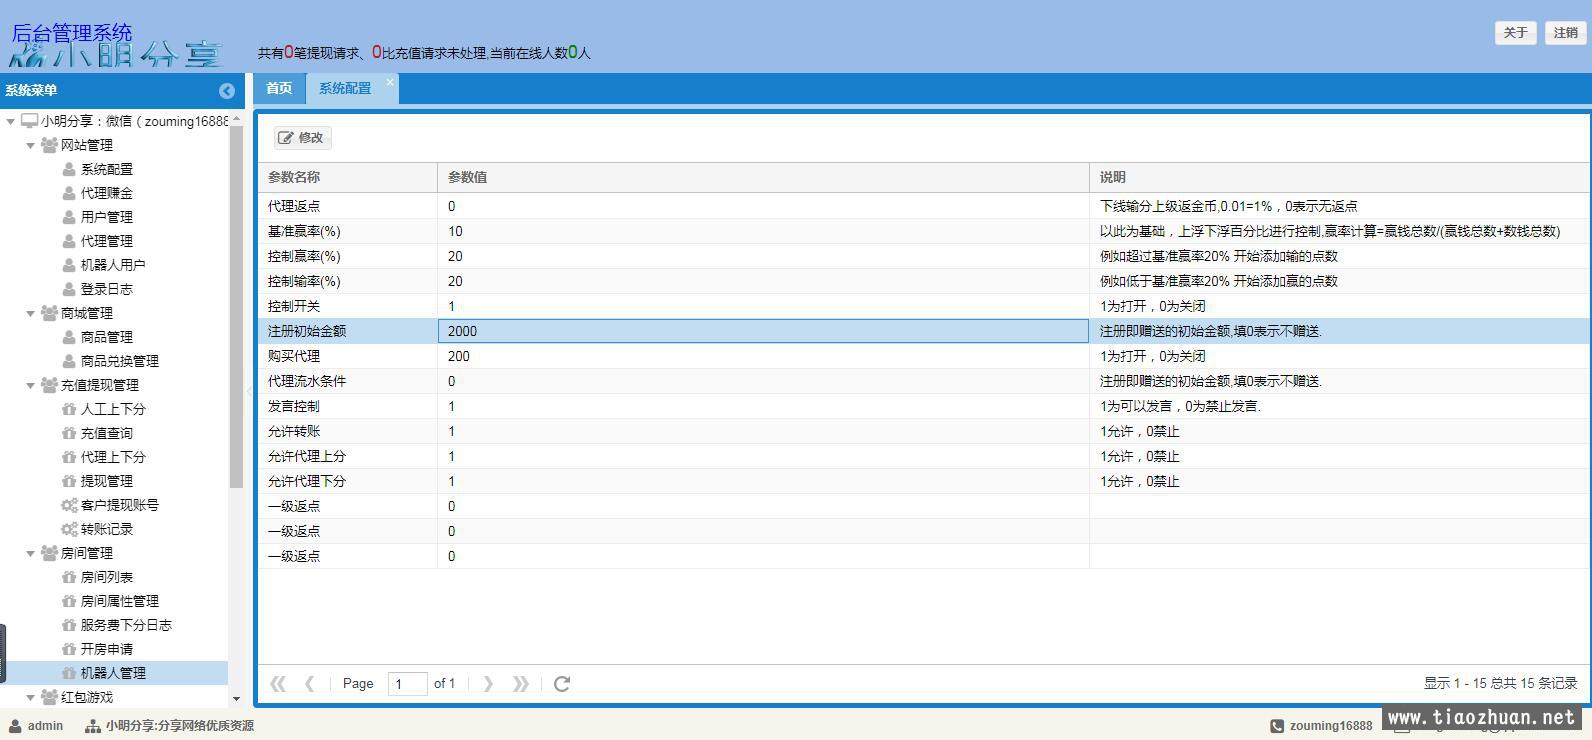
Task: Click the group icon beside 房间管理
Action: tap(49, 553)
